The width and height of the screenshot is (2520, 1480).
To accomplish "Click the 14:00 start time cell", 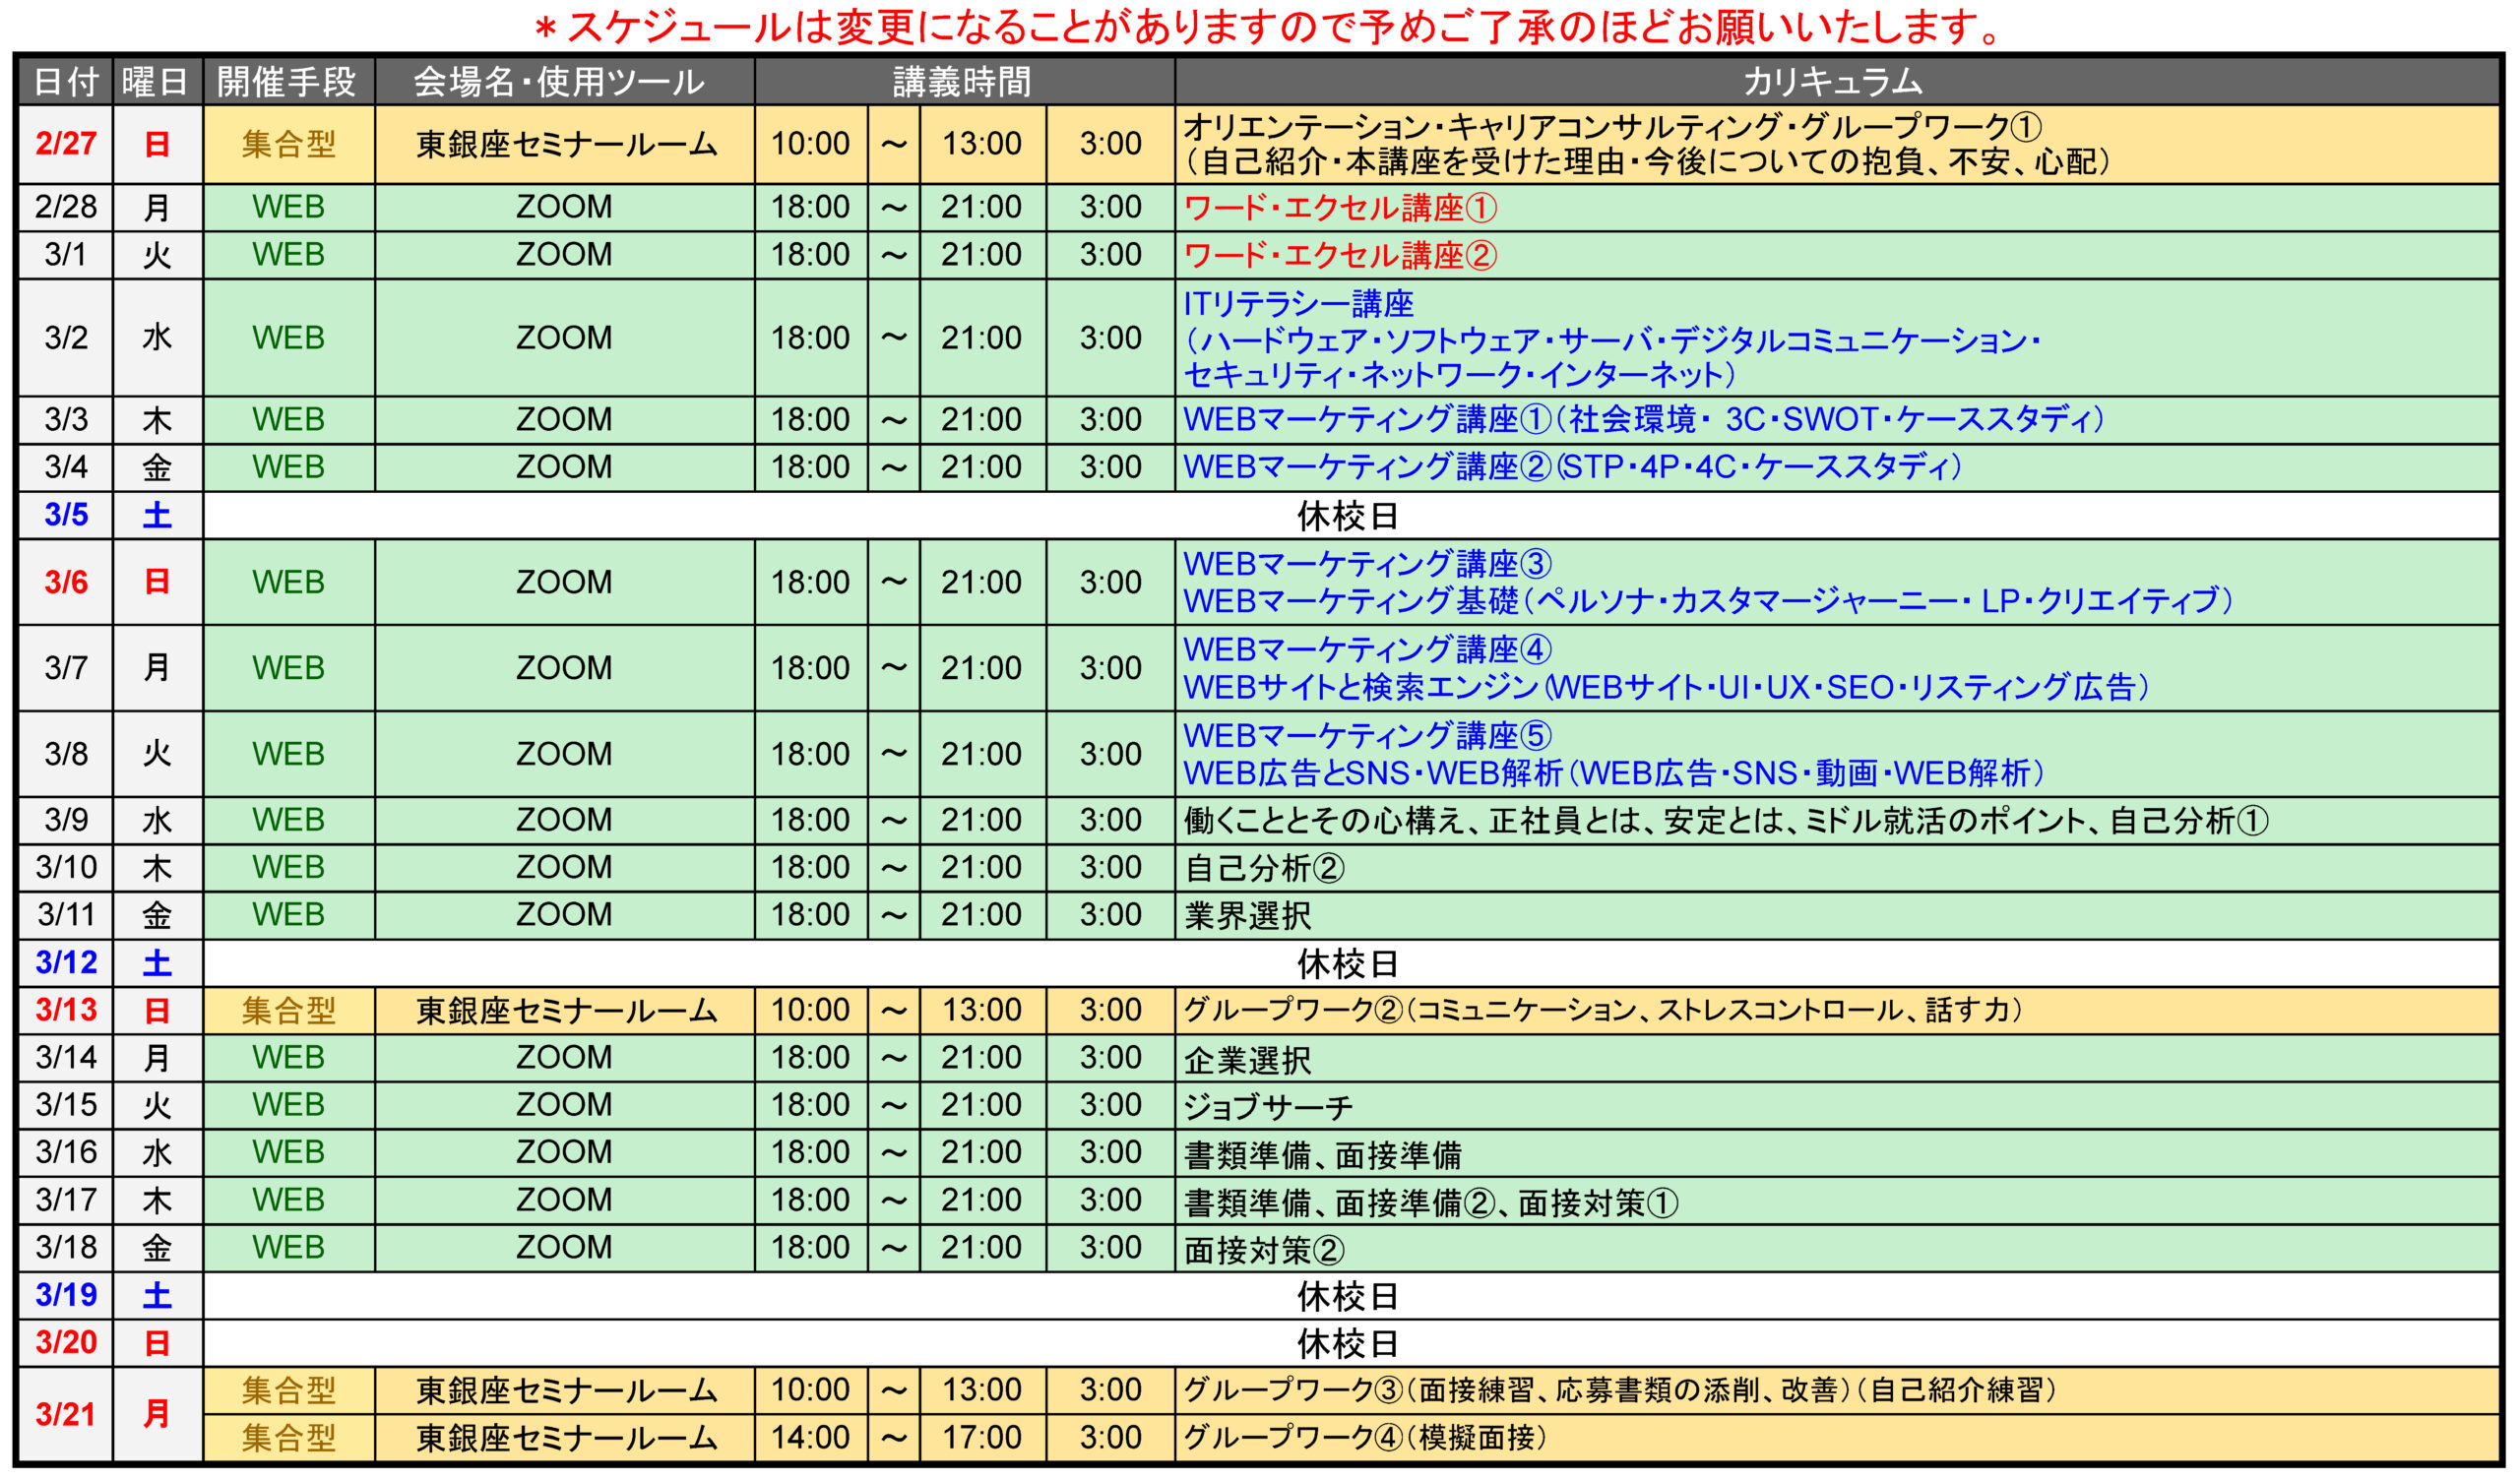I will point(810,1437).
